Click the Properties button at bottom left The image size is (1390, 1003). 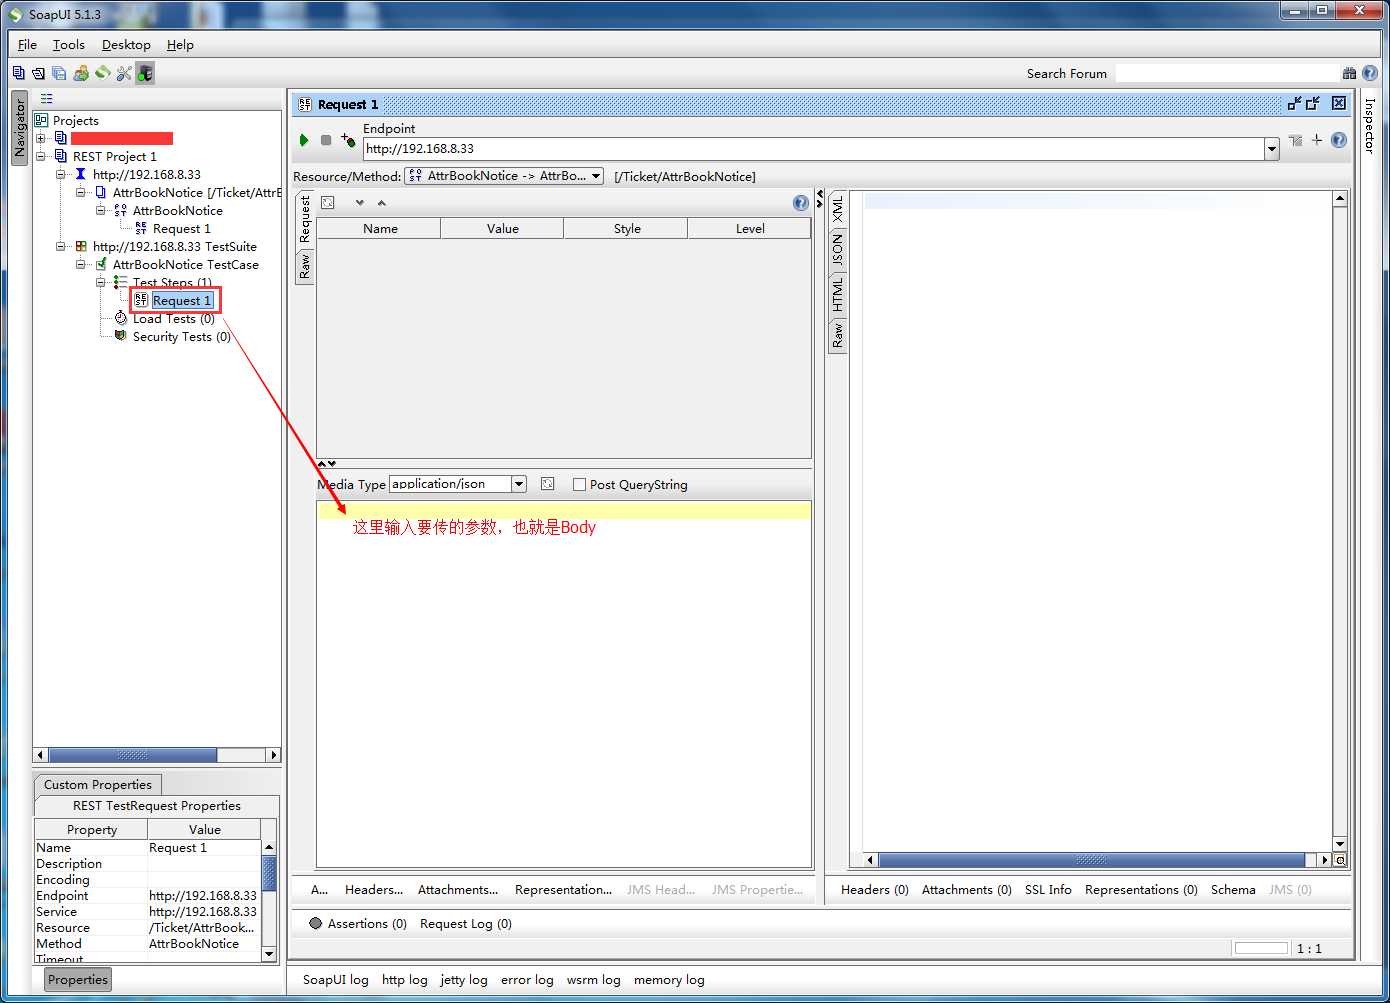(78, 979)
